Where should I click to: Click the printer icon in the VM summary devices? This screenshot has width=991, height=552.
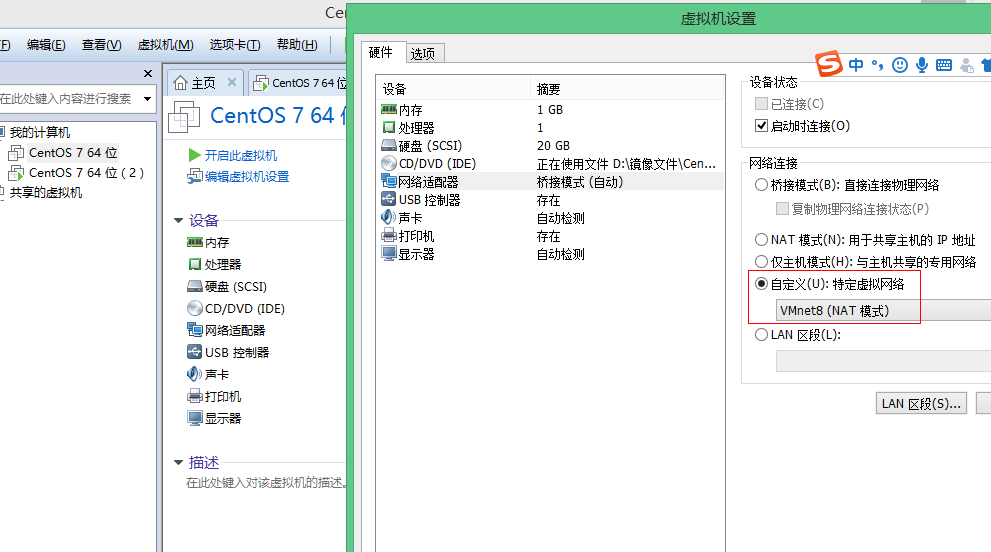click(x=195, y=396)
